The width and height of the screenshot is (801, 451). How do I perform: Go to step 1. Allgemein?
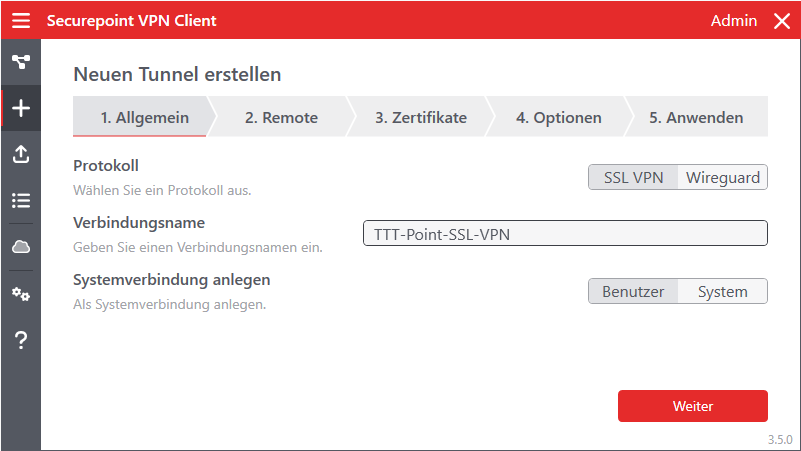coord(144,117)
